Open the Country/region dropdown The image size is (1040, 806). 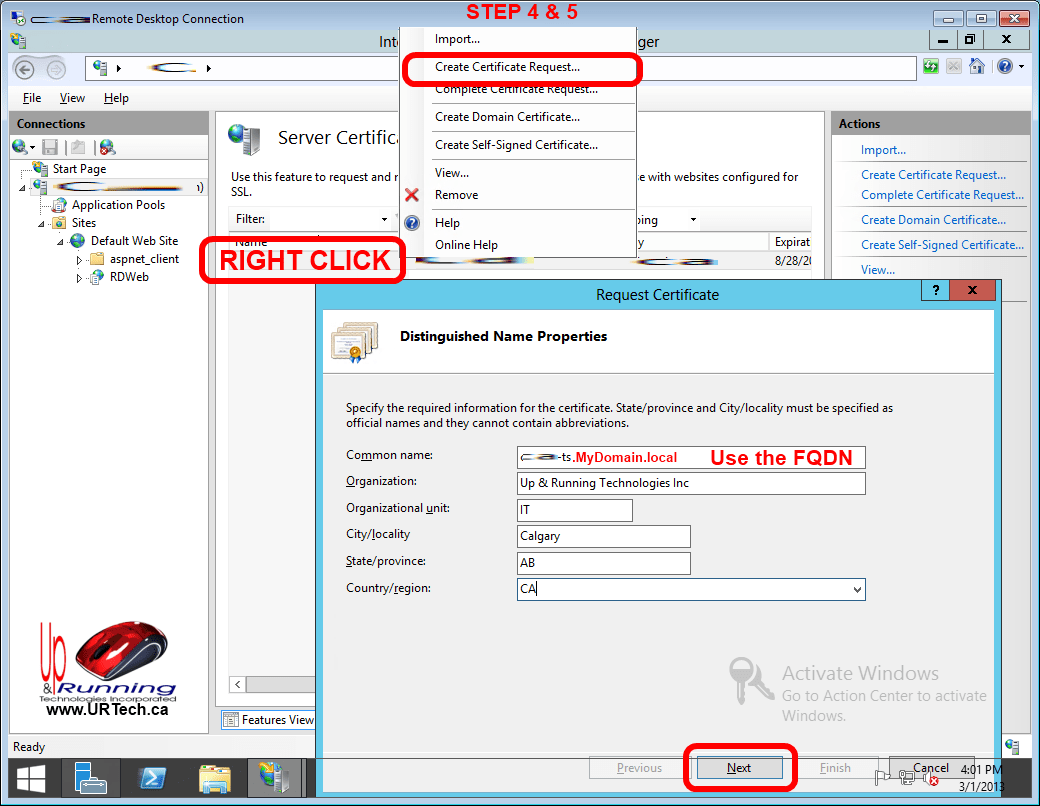(x=857, y=590)
